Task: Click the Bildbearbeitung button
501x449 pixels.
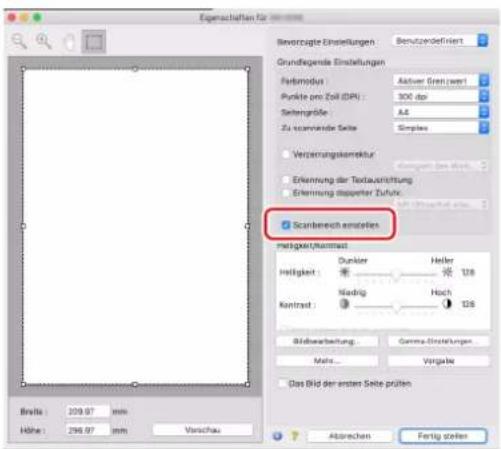Action: point(327,341)
